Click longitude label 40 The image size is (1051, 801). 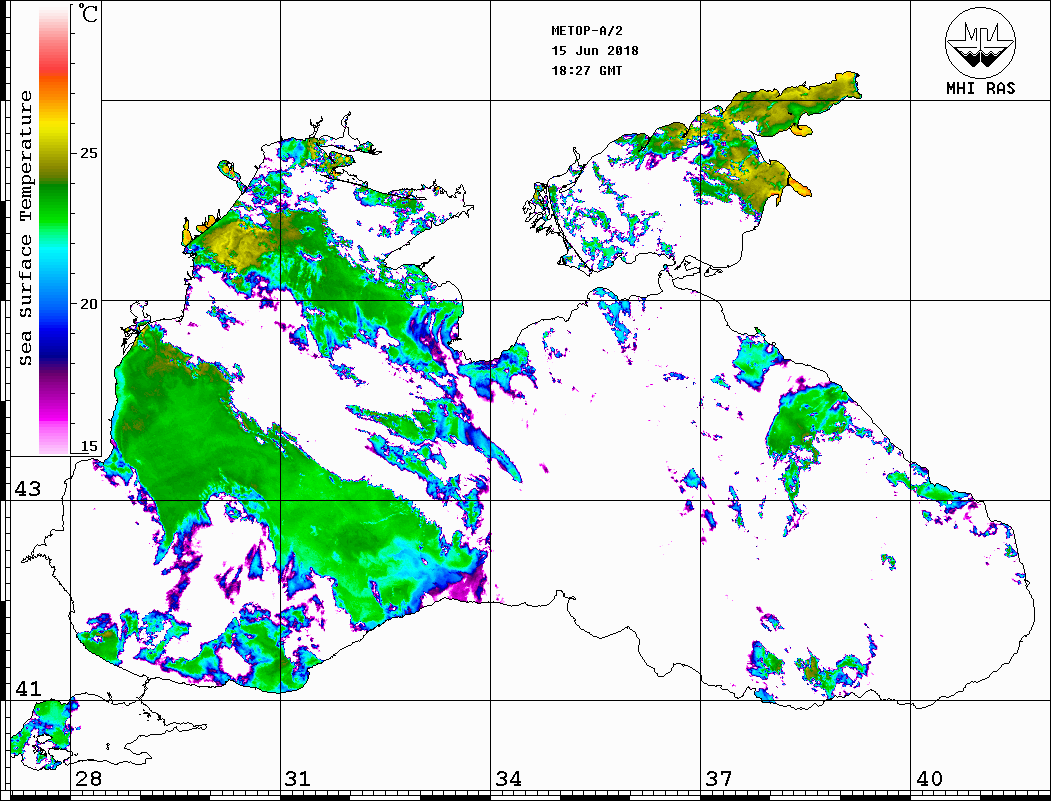[929, 779]
